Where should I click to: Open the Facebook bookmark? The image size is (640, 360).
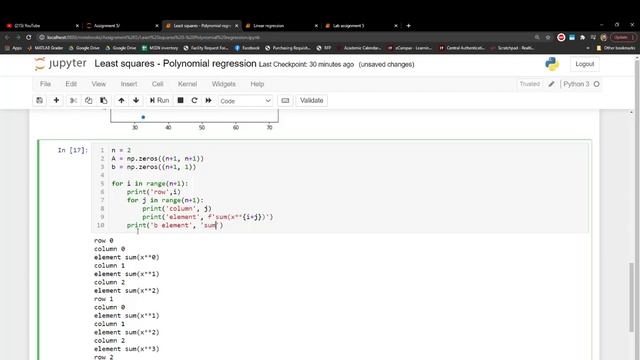click(247, 48)
